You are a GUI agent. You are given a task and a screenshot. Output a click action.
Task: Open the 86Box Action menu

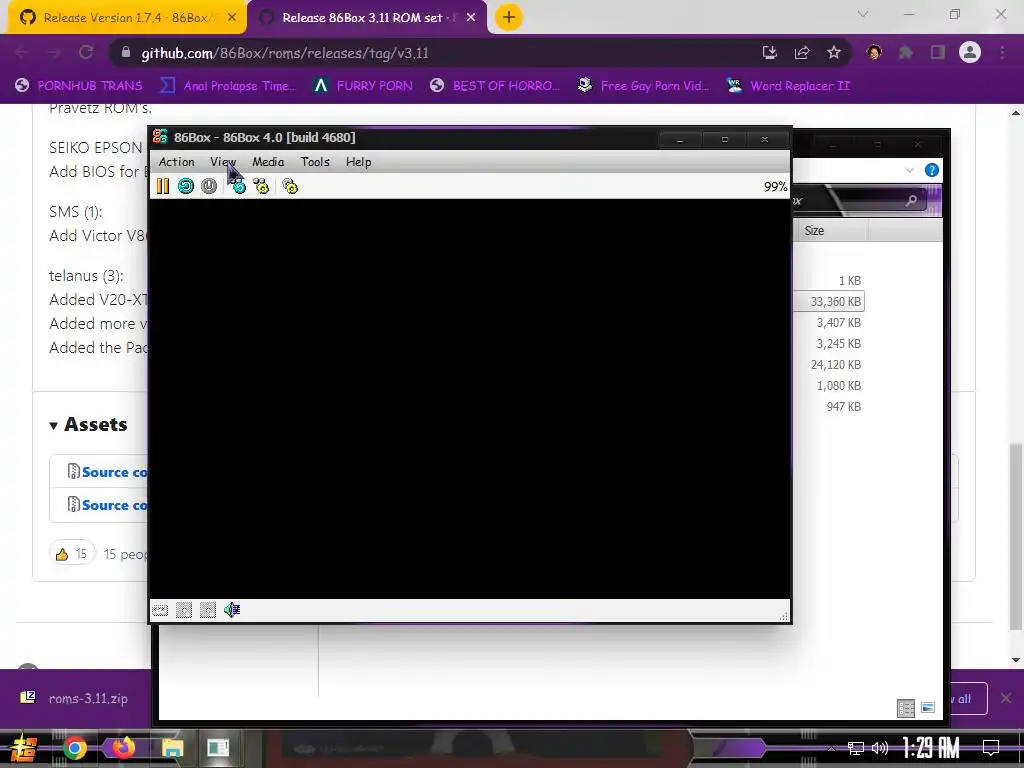176,162
